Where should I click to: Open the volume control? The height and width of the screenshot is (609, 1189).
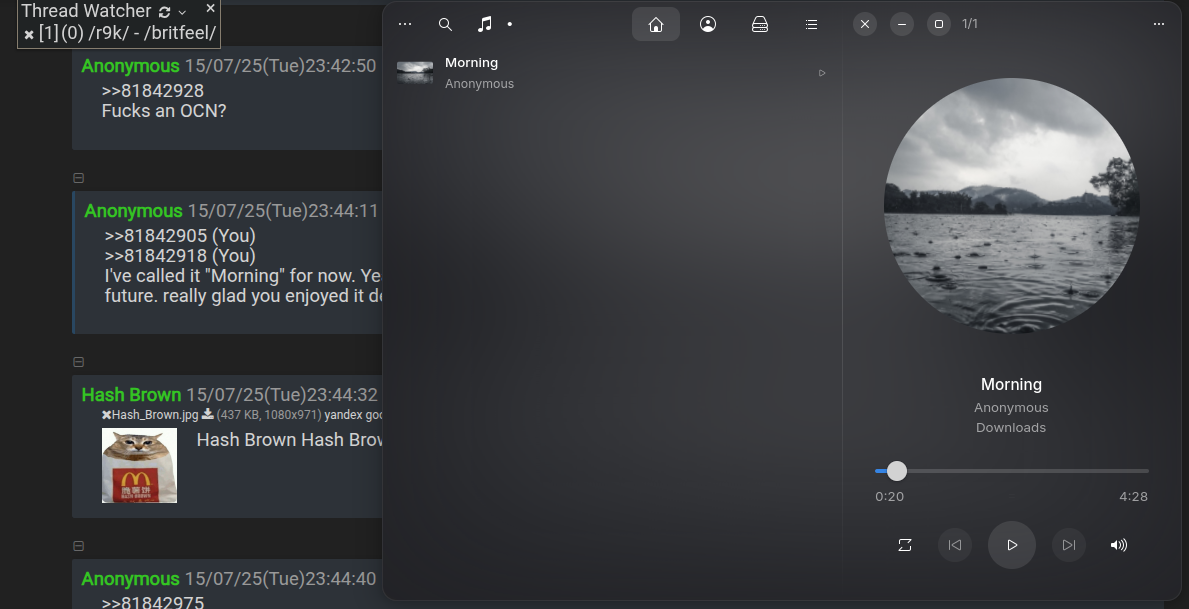[x=1118, y=545]
